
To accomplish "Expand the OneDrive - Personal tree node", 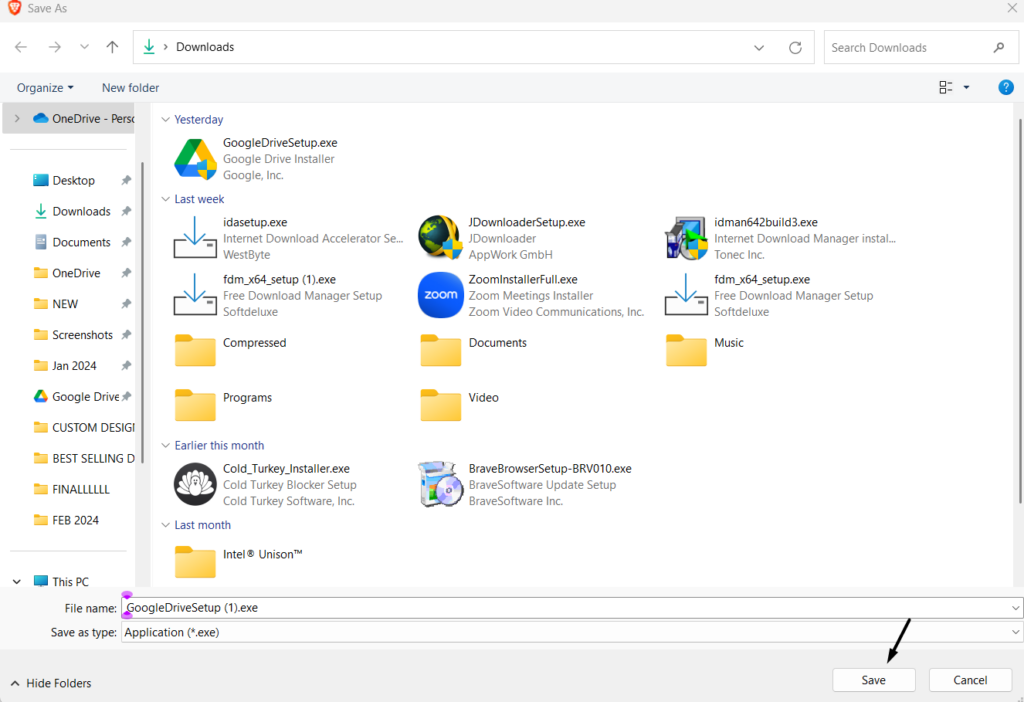I will pyautogui.click(x=17, y=118).
